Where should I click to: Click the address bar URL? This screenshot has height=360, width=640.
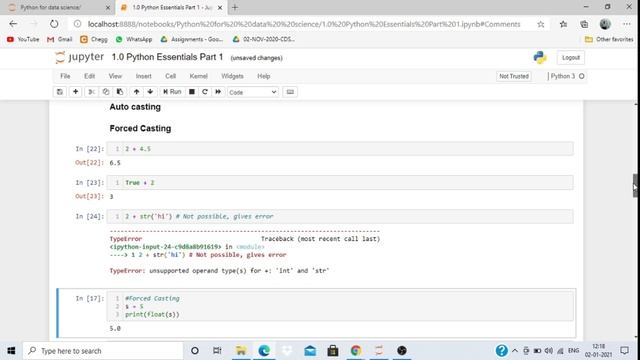[304, 24]
